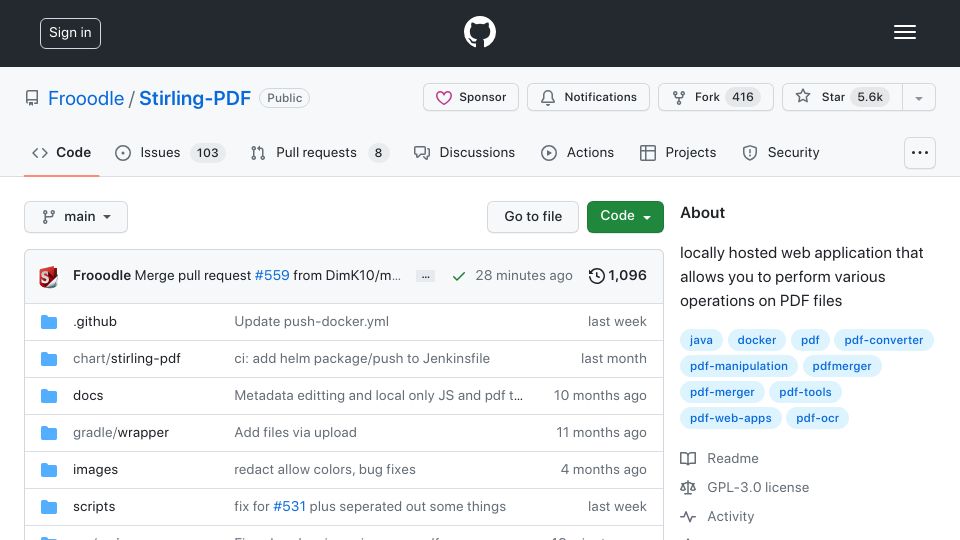
Task: Open the hamburger navigation menu
Action: (x=904, y=32)
